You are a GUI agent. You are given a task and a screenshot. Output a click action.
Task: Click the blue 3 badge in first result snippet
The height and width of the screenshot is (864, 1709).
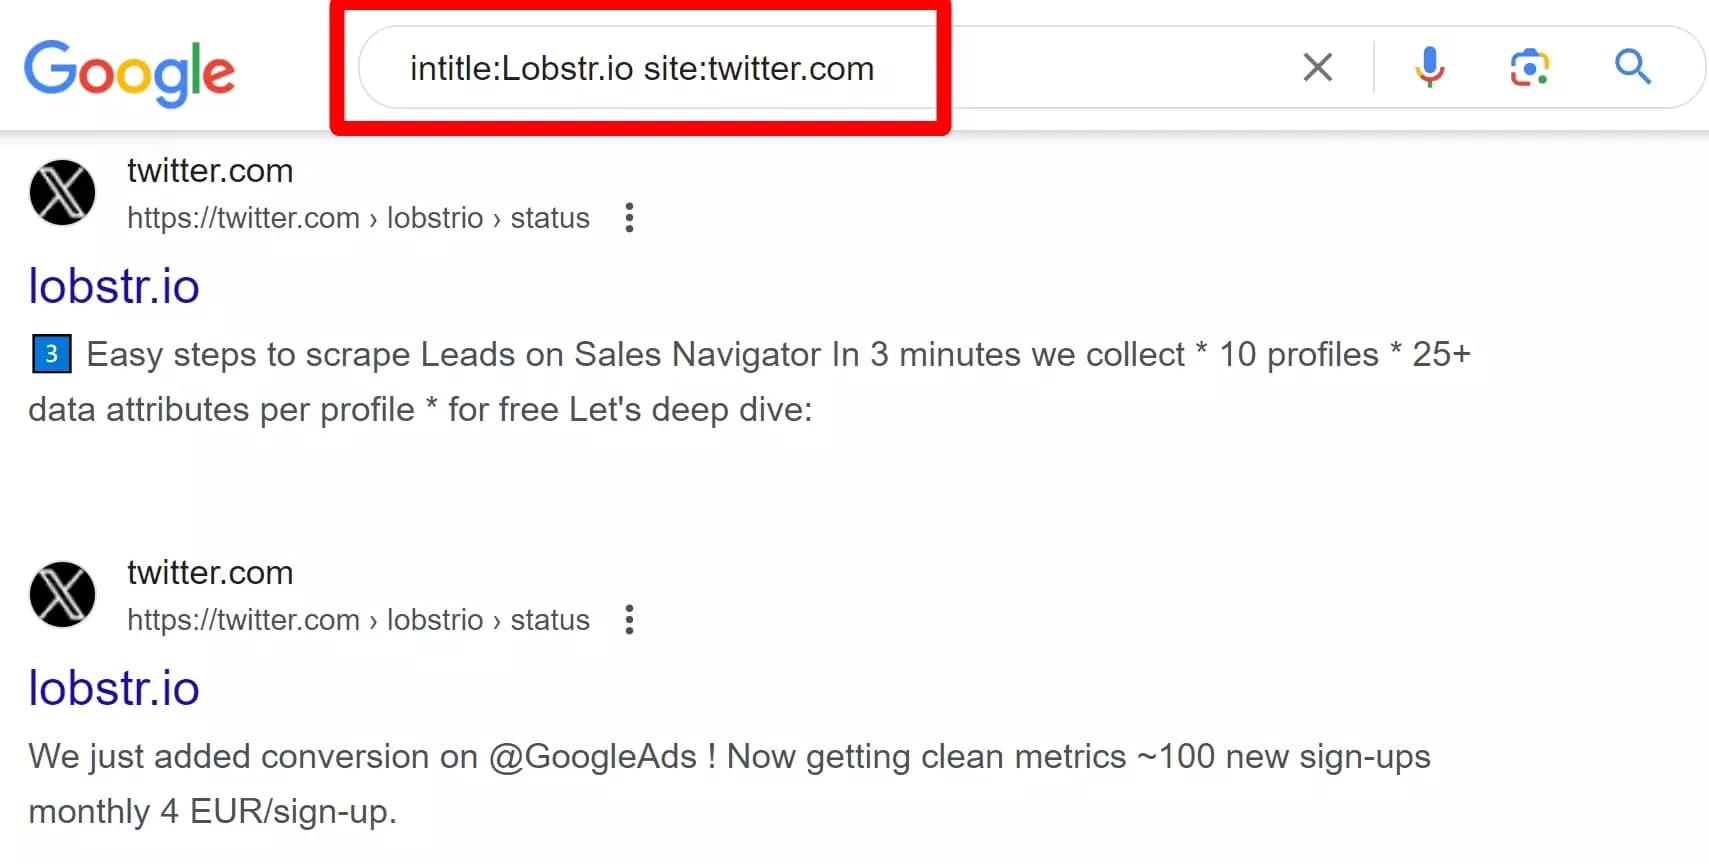click(x=51, y=353)
